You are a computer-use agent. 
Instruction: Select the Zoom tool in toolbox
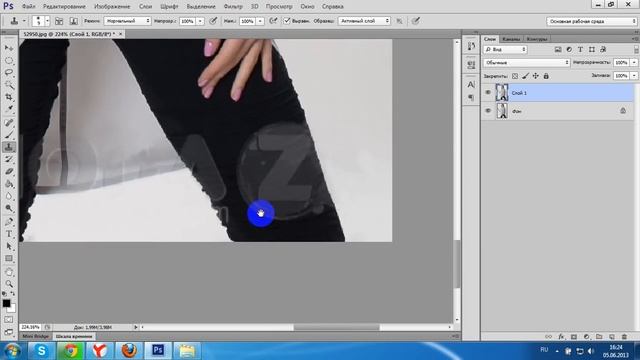click(9, 284)
